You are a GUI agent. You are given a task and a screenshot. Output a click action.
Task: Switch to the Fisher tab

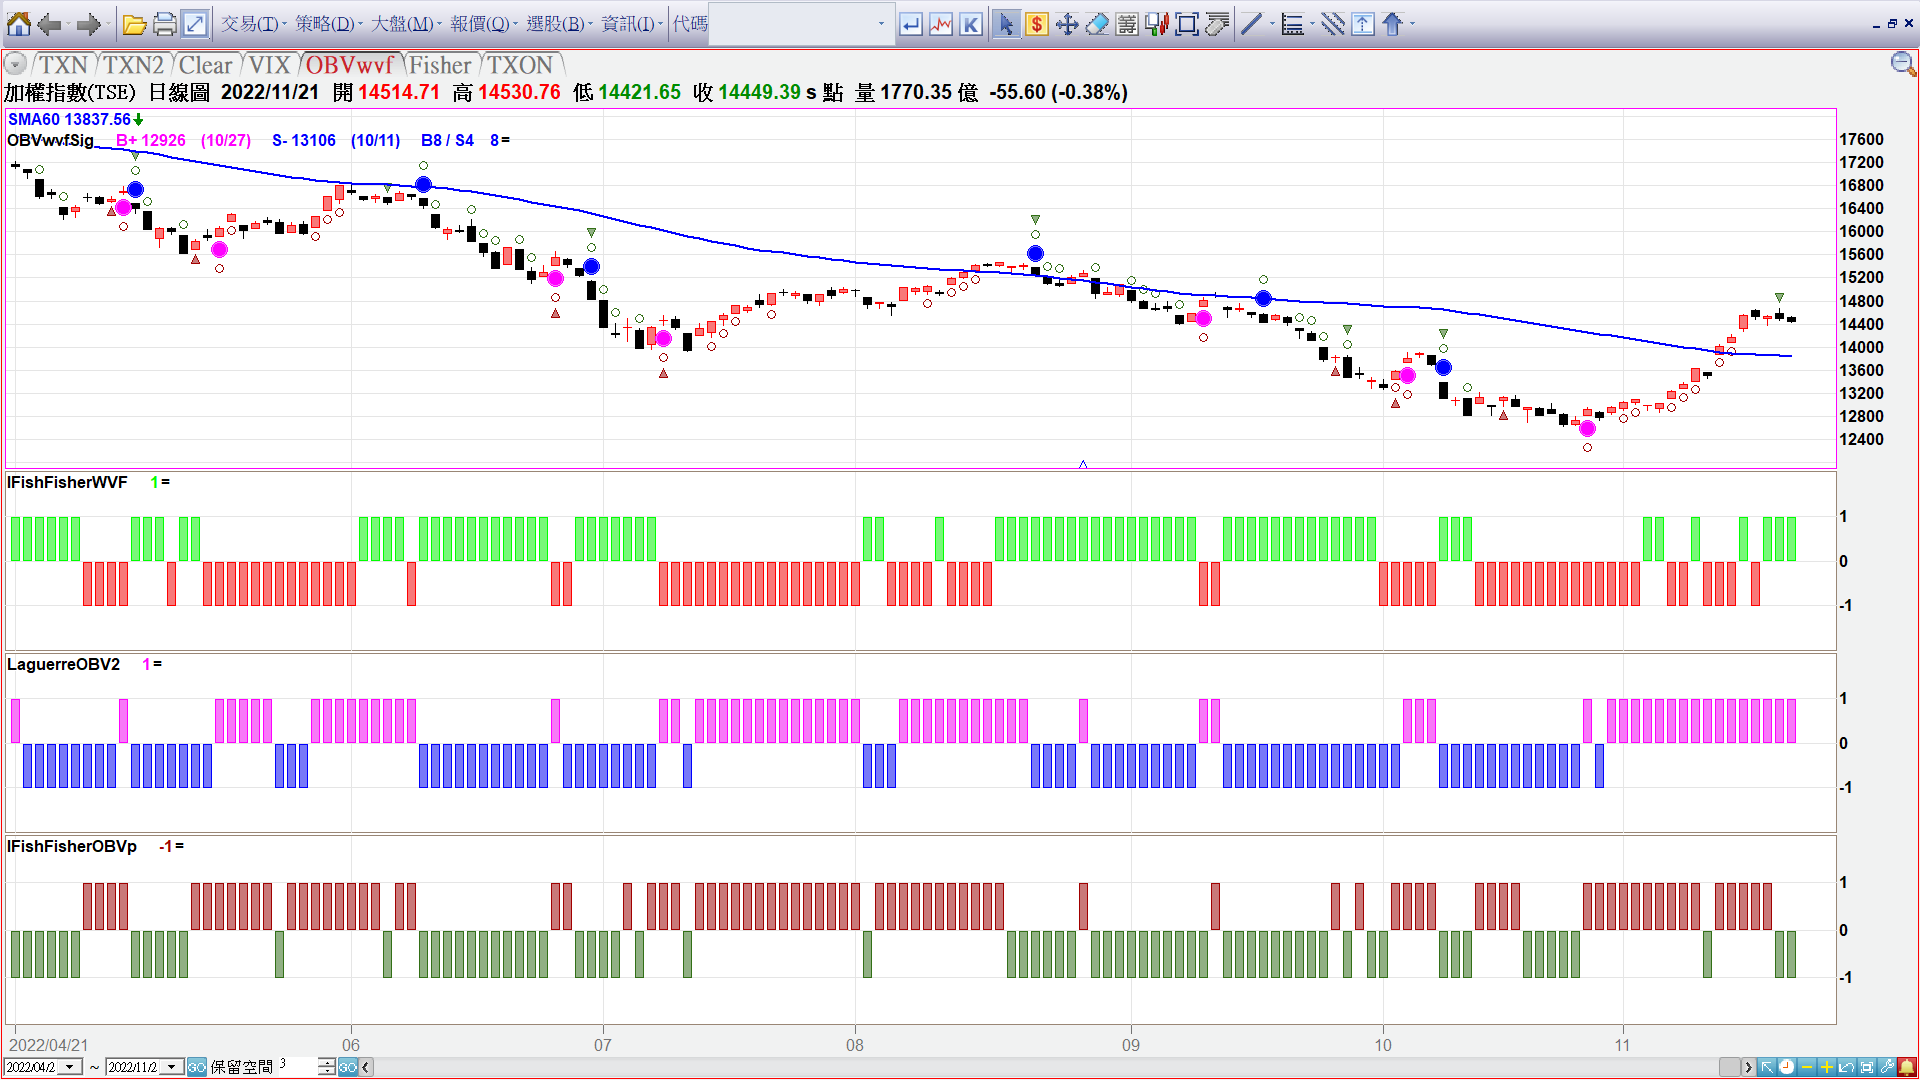click(440, 65)
